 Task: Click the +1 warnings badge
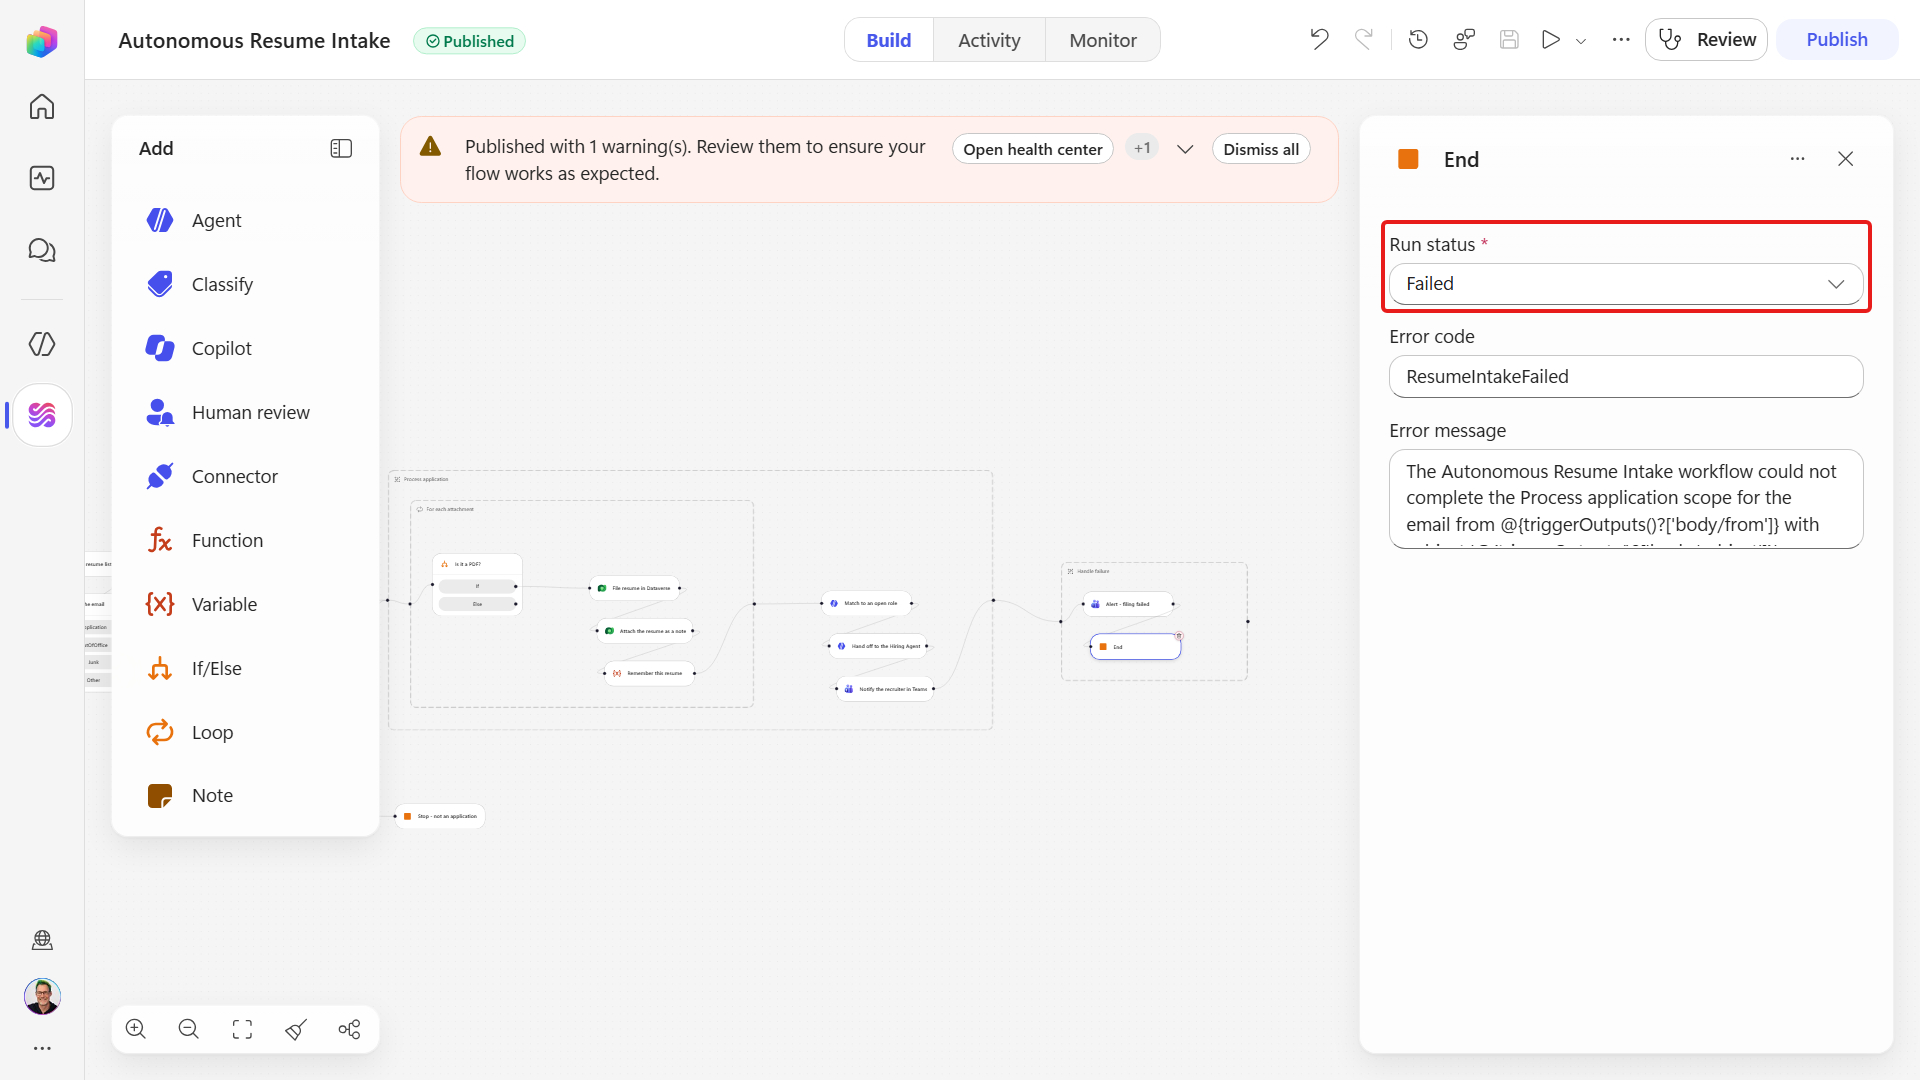[1142, 148]
